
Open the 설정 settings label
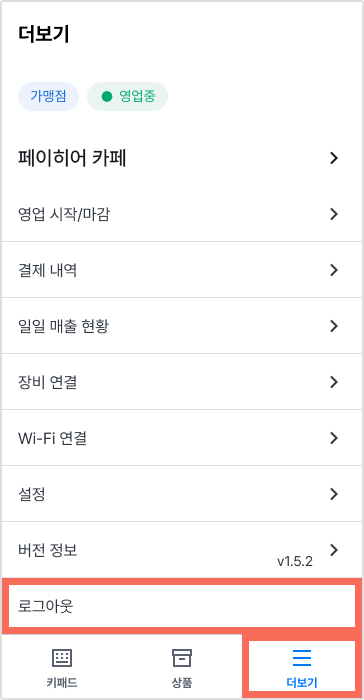[x=32, y=494]
